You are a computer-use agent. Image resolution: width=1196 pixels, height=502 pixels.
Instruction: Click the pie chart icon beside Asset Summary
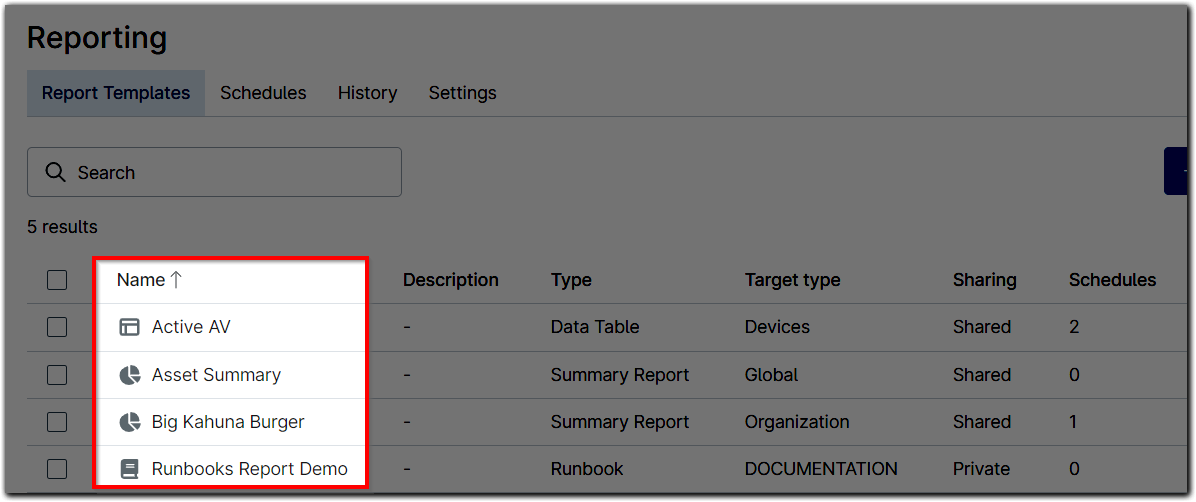pyautogui.click(x=129, y=375)
